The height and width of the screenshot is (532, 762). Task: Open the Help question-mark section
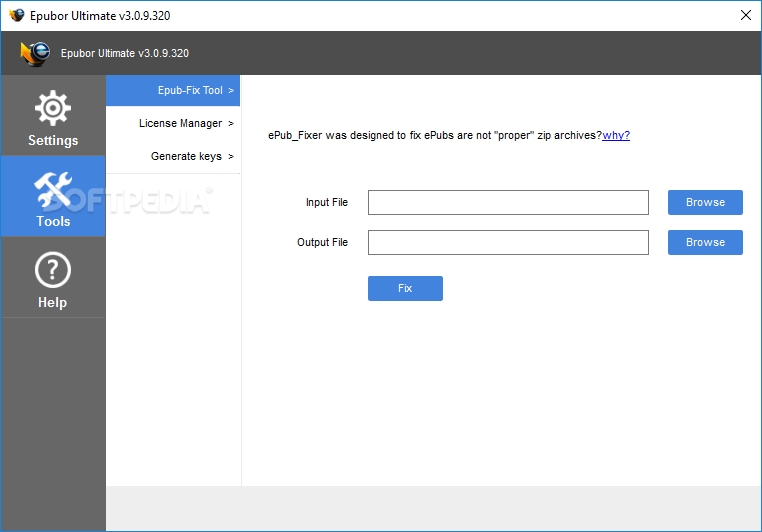click(53, 277)
